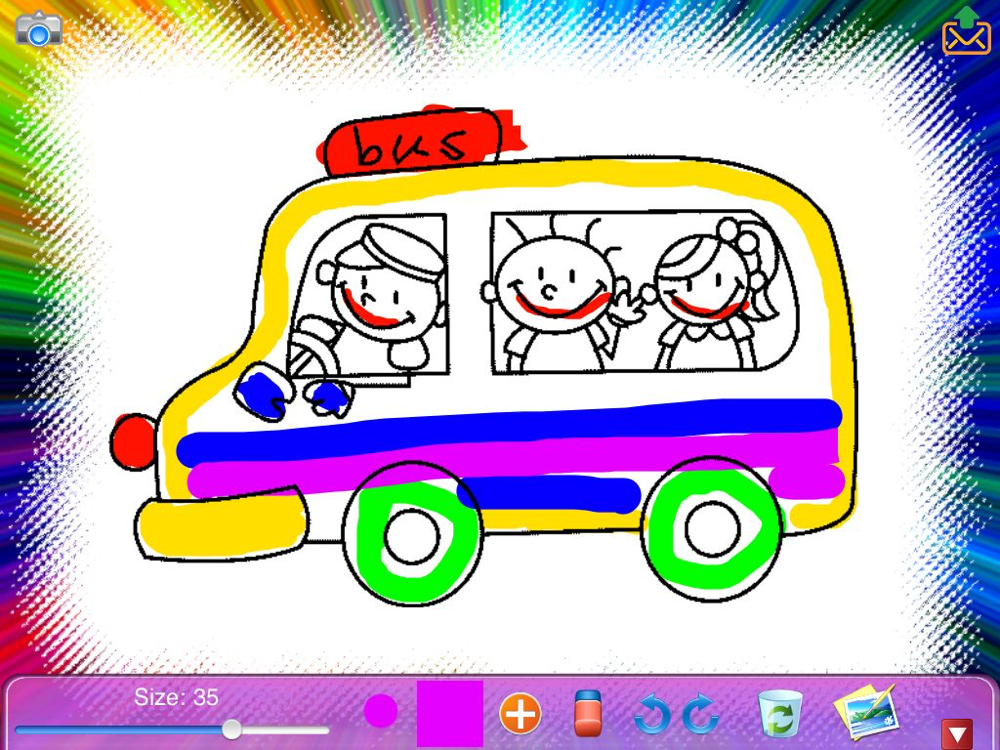Image resolution: width=1000 pixels, height=750 pixels.
Task: Redo the last undone stroke
Action: coord(701,714)
